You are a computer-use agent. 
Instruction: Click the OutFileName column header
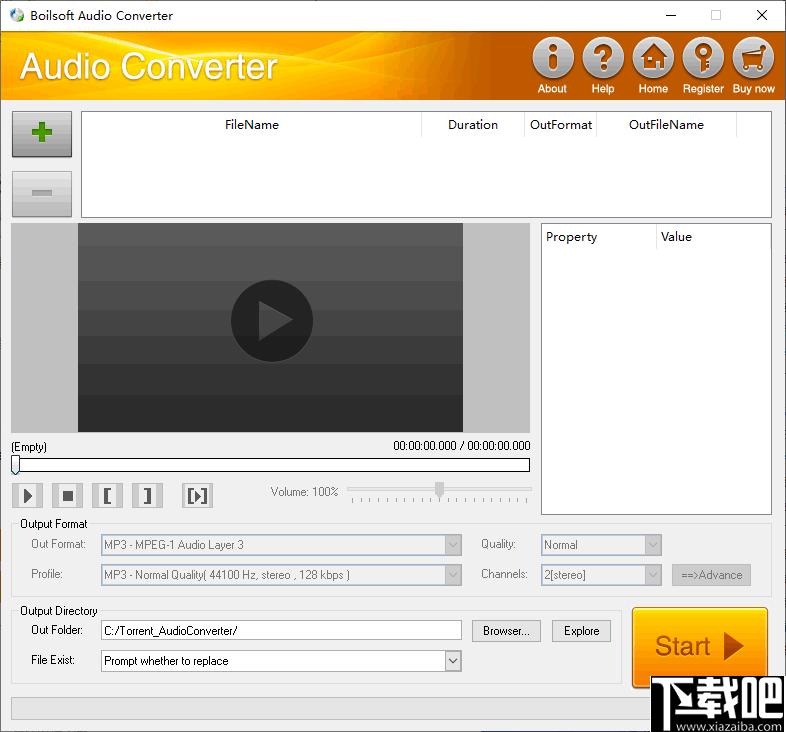coord(666,125)
